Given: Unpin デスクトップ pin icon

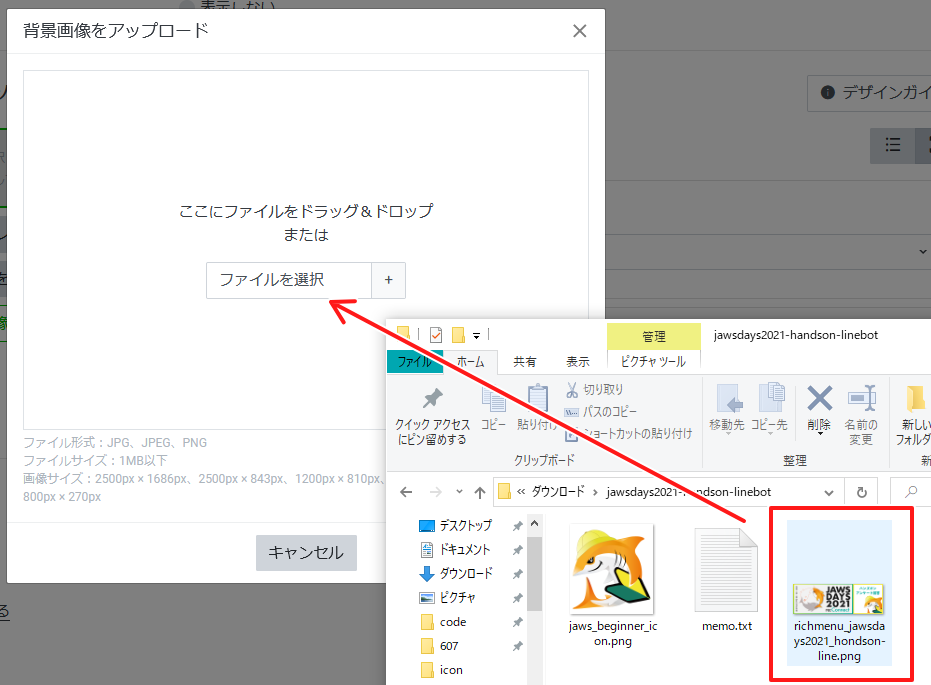Looking at the screenshot, I should [518, 526].
